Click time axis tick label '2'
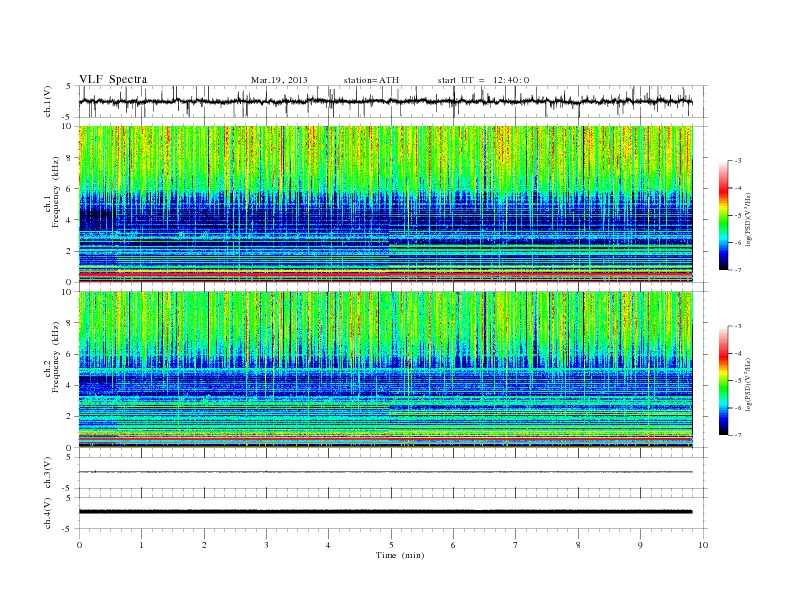Screen dimensions: 792x612 pos(204,545)
